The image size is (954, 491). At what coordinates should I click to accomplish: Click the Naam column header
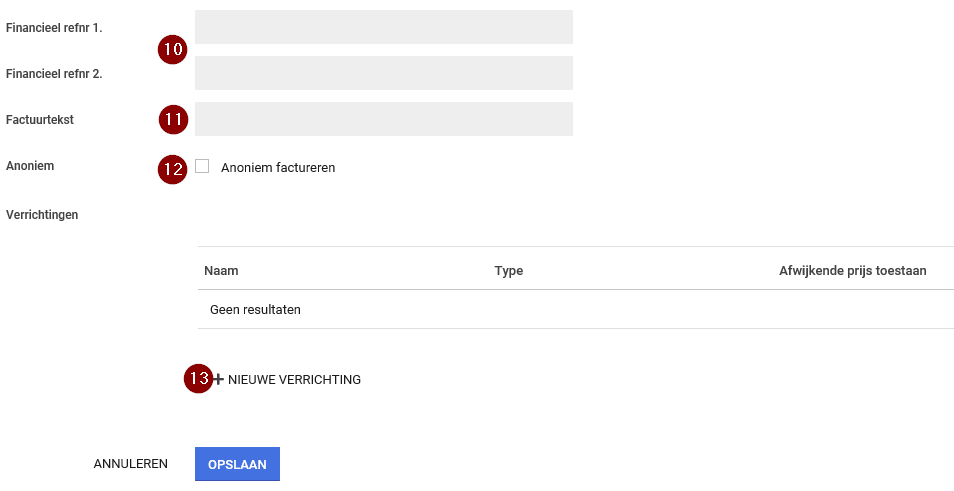(221, 271)
